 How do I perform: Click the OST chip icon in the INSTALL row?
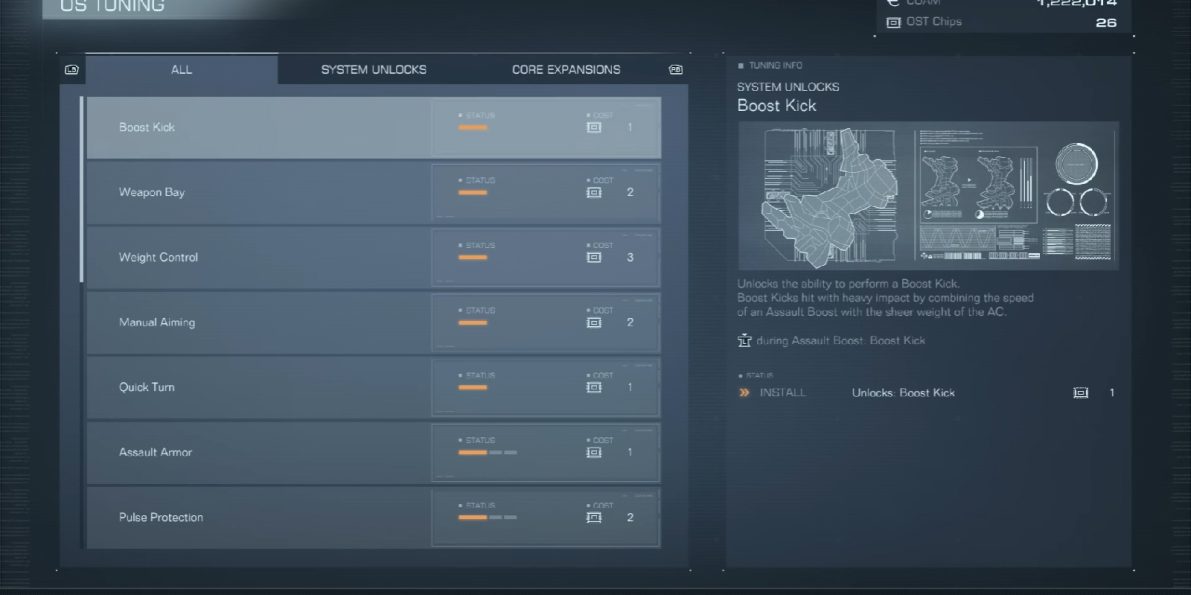click(1080, 393)
